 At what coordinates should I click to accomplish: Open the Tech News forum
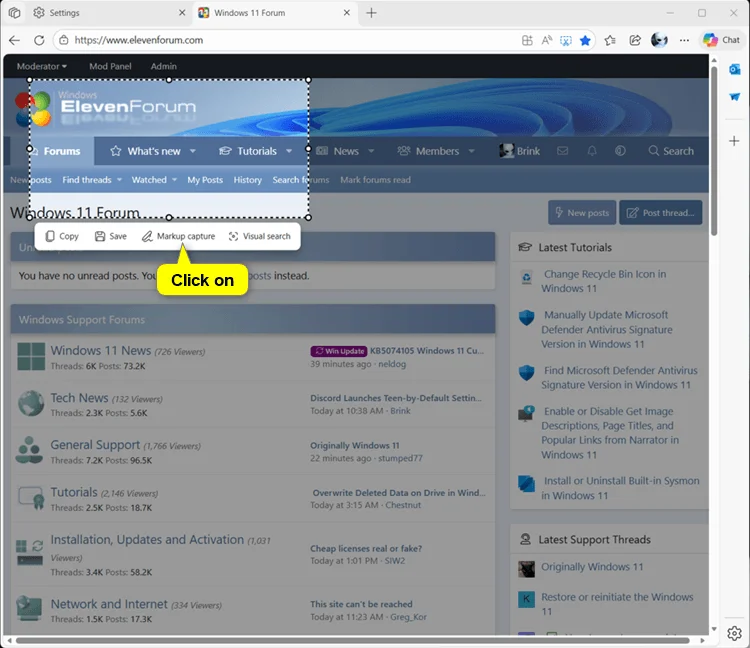pyautogui.click(x=79, y=398)
